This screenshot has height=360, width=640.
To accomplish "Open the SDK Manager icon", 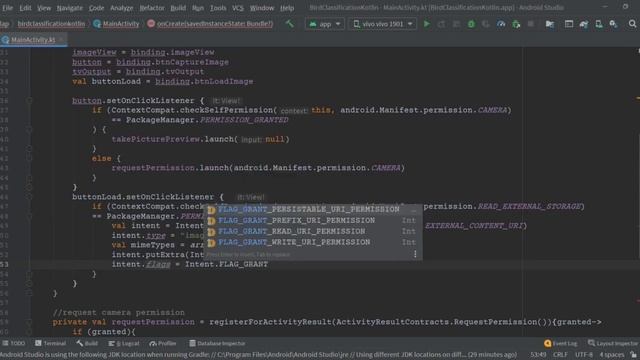I will tap(613, 24).
